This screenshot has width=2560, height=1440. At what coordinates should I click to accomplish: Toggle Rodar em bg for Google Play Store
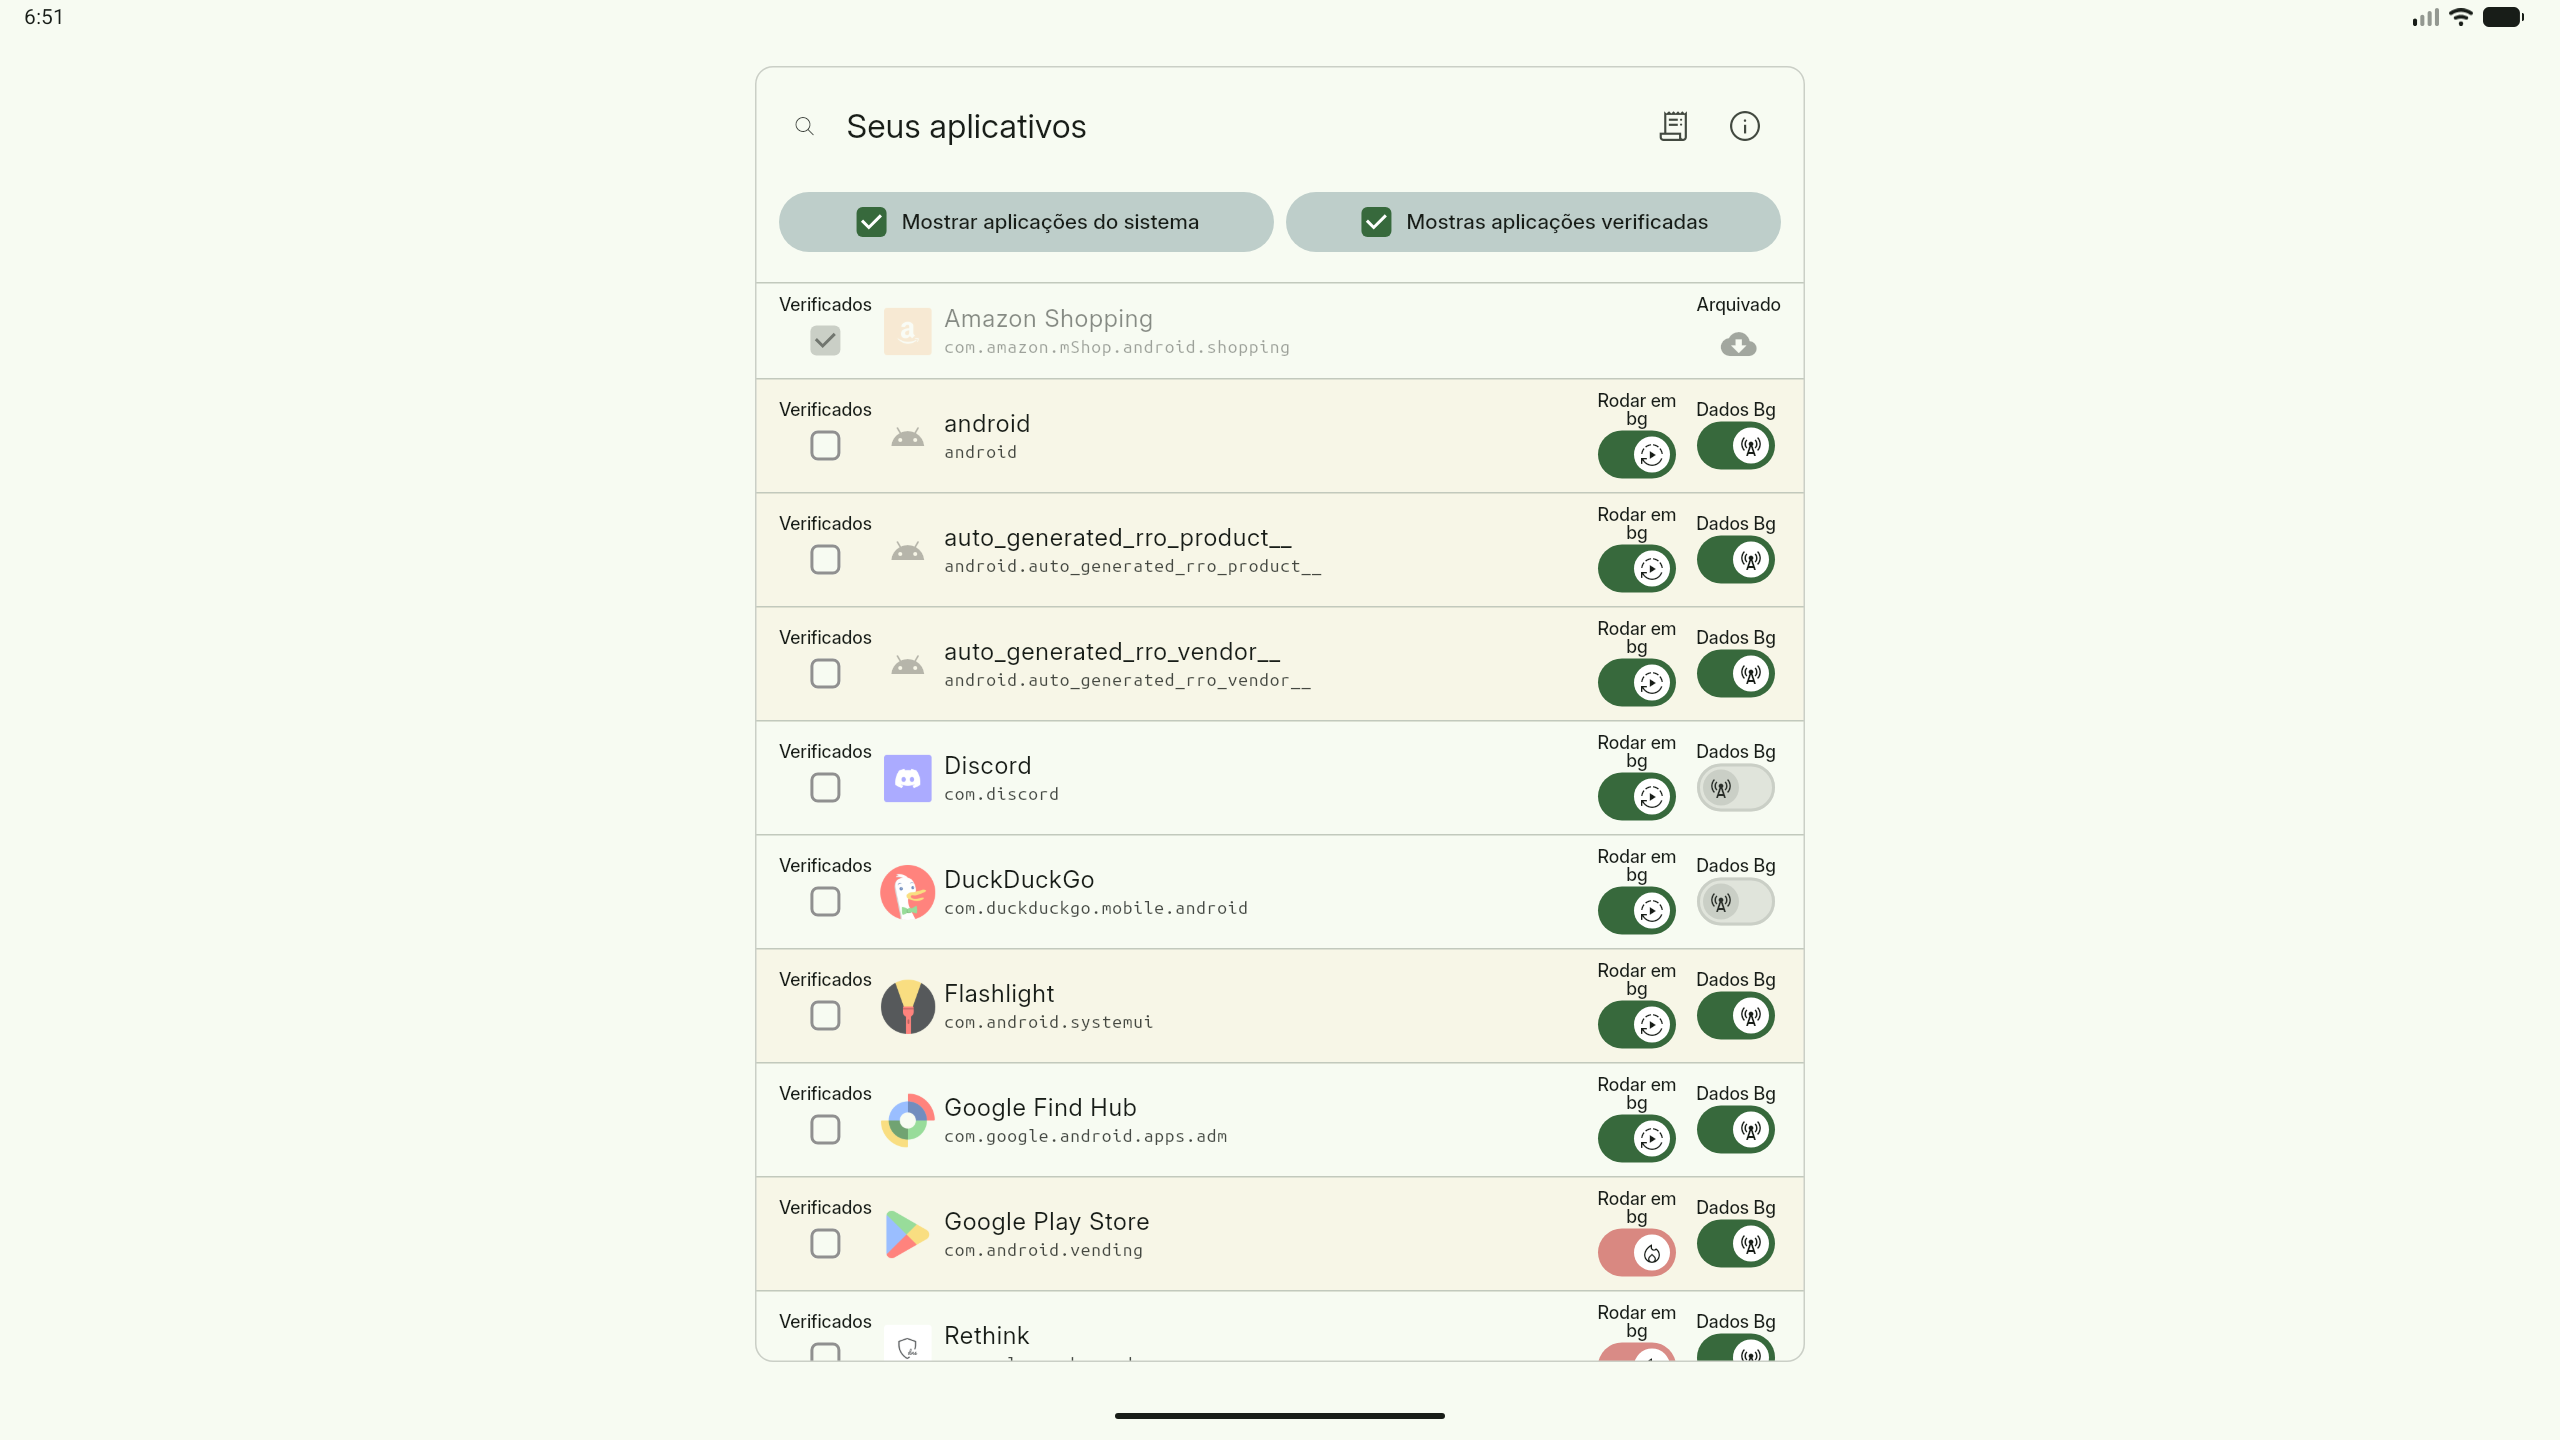pos(1637,1252)
